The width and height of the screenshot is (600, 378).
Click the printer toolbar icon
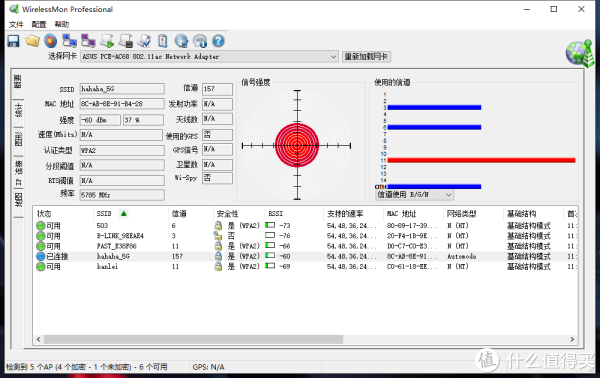click(126, 41)
